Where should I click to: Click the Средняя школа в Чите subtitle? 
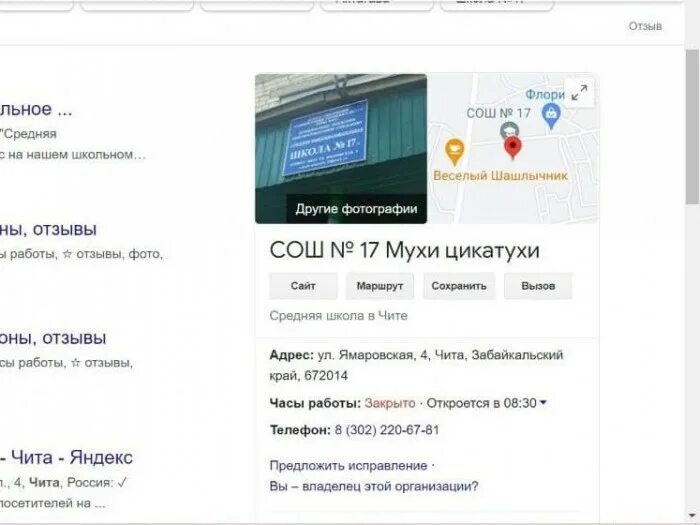click(338, 316)
